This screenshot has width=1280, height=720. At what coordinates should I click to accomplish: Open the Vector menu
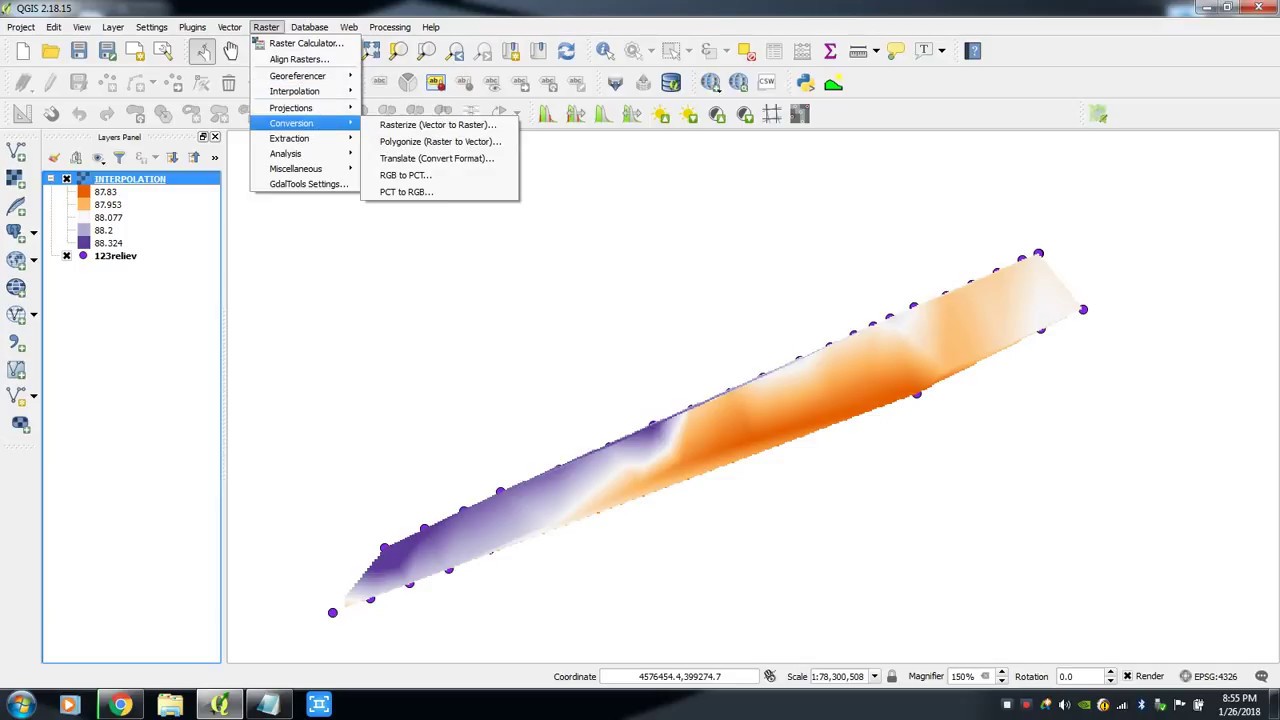(229, 27)
